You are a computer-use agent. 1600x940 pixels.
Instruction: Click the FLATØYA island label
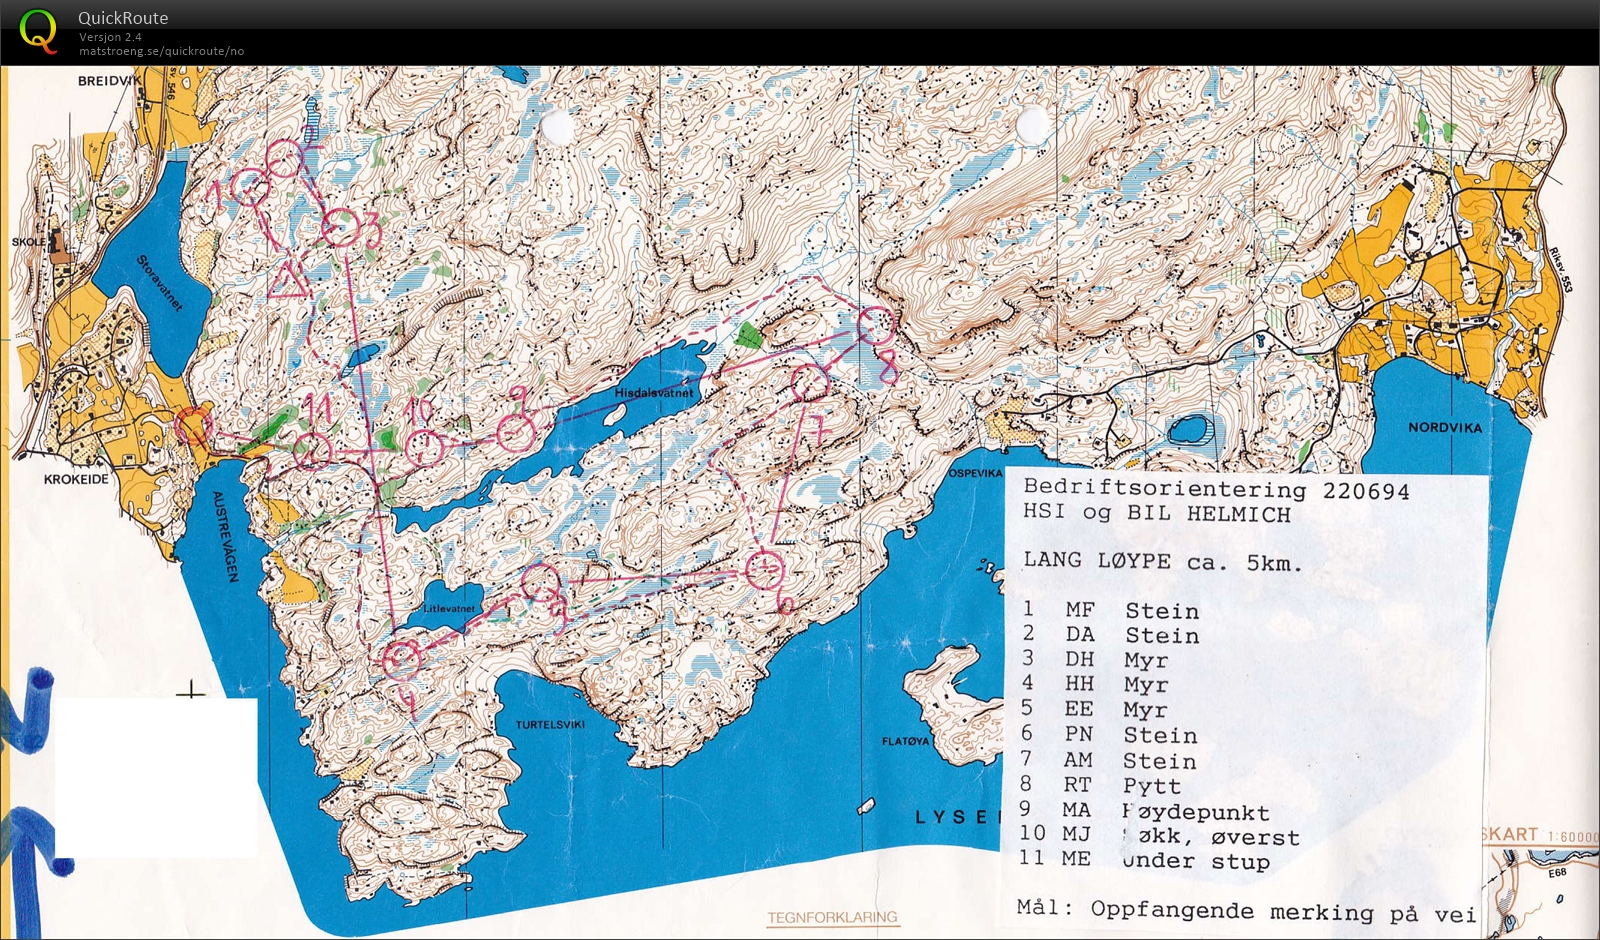pos(905,741)
